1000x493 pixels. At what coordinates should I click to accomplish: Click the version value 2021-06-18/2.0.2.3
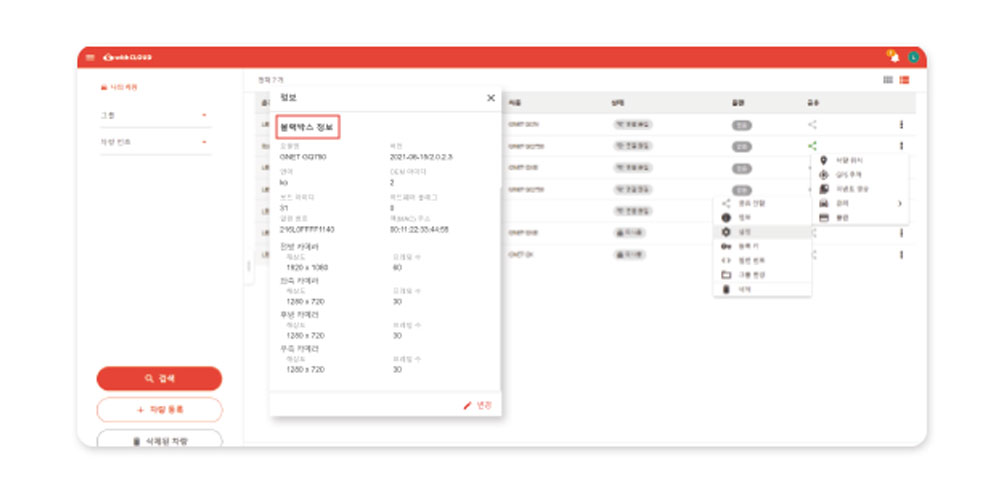tap(420, 156)
